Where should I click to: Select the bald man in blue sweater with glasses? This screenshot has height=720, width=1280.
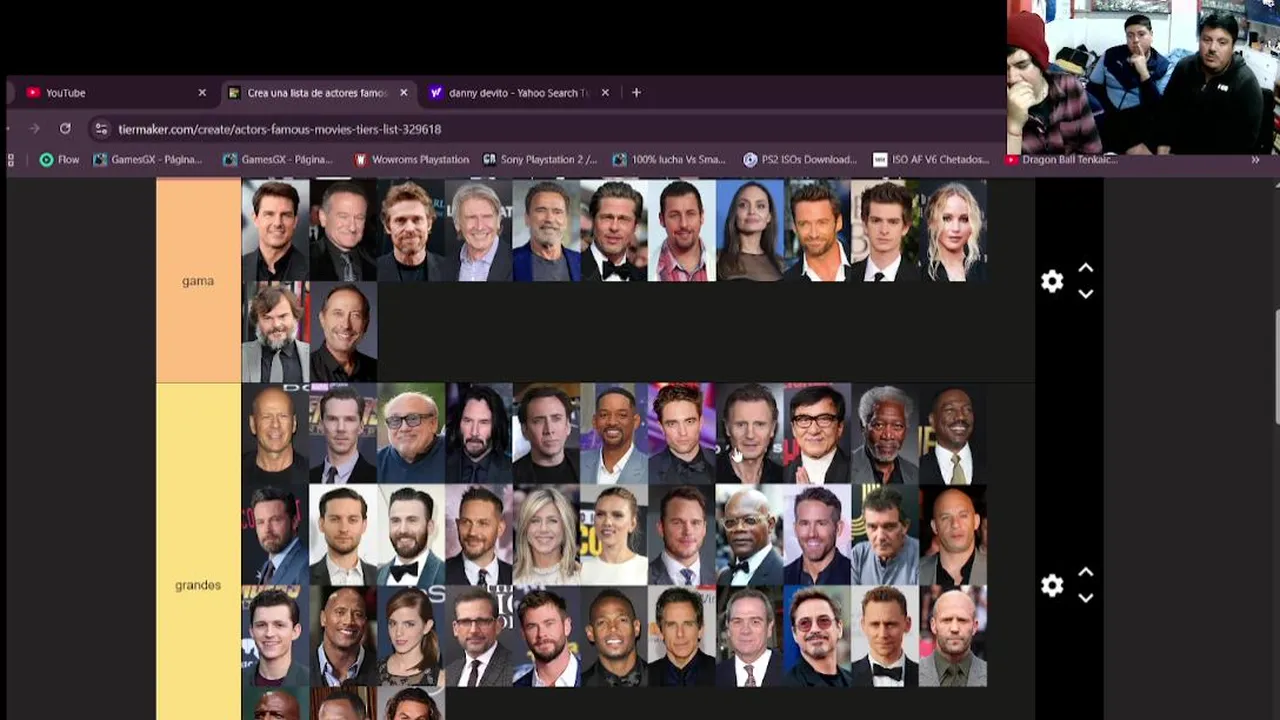tap(411, 434)
